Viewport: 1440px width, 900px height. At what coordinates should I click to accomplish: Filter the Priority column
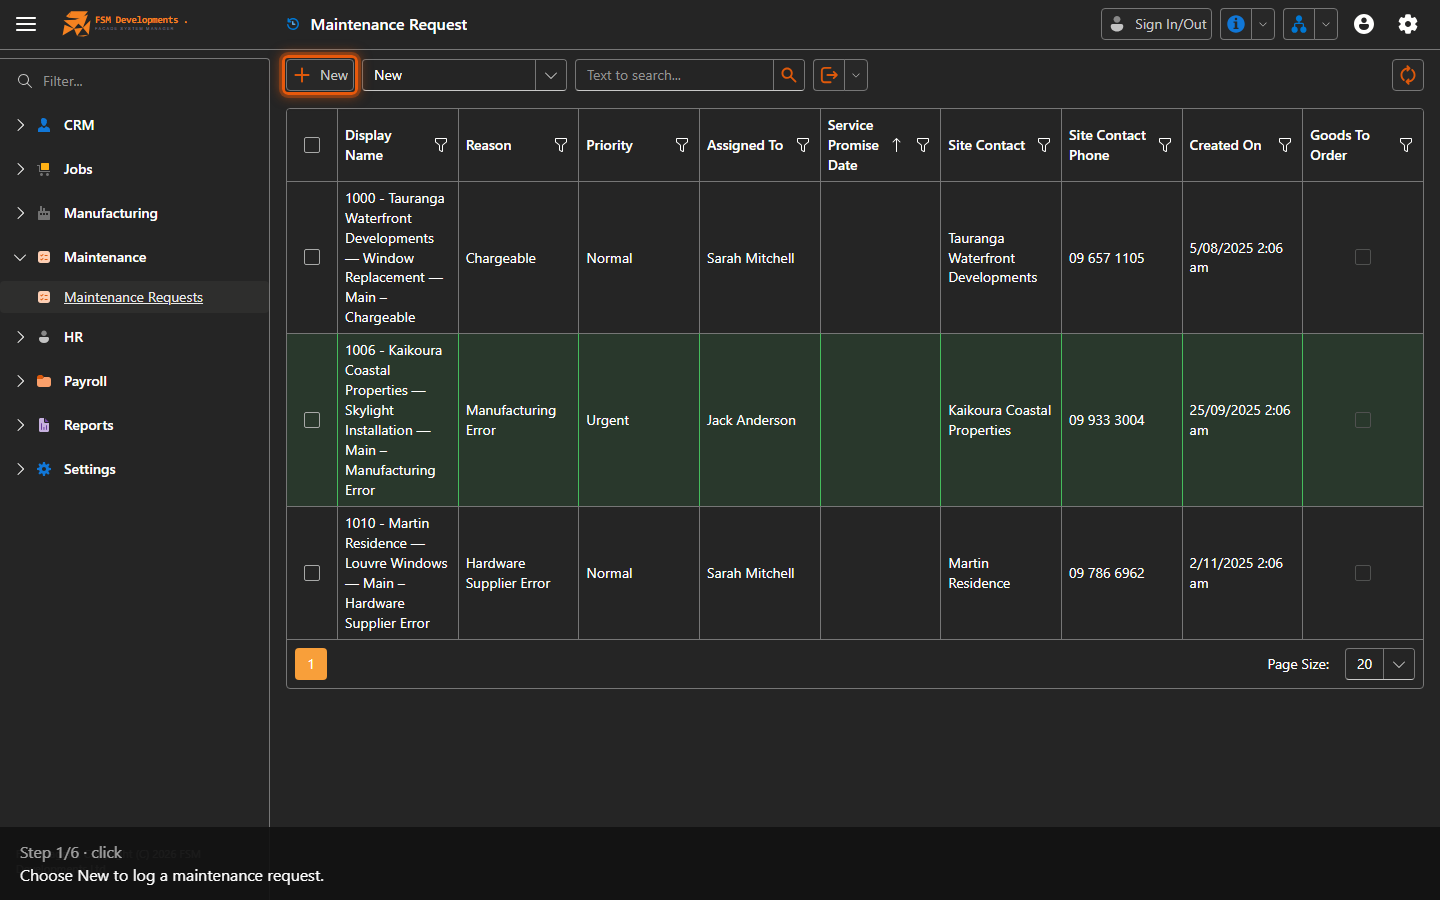682,145
